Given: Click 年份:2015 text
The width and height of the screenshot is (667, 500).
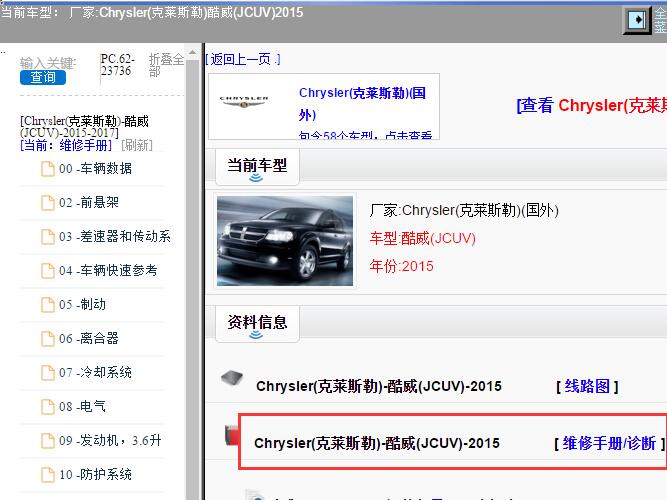Looking at the screenshot, I should (401, 266).
